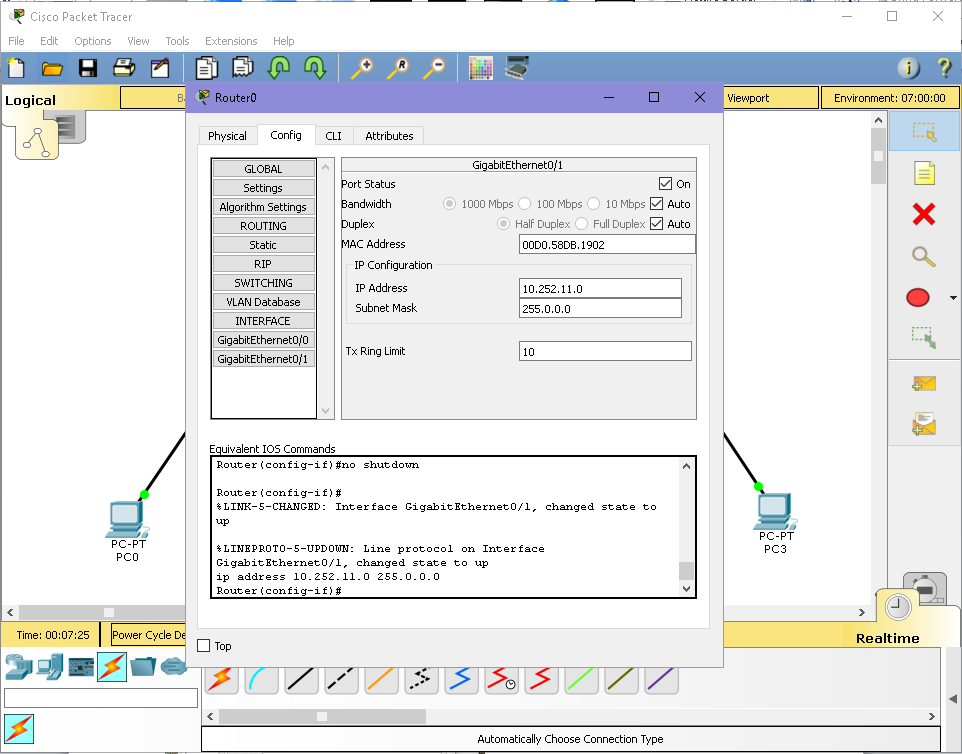962x754 pixels.
Task: Enable the Top checkbox in Router0 window
Action: [204, 645]
